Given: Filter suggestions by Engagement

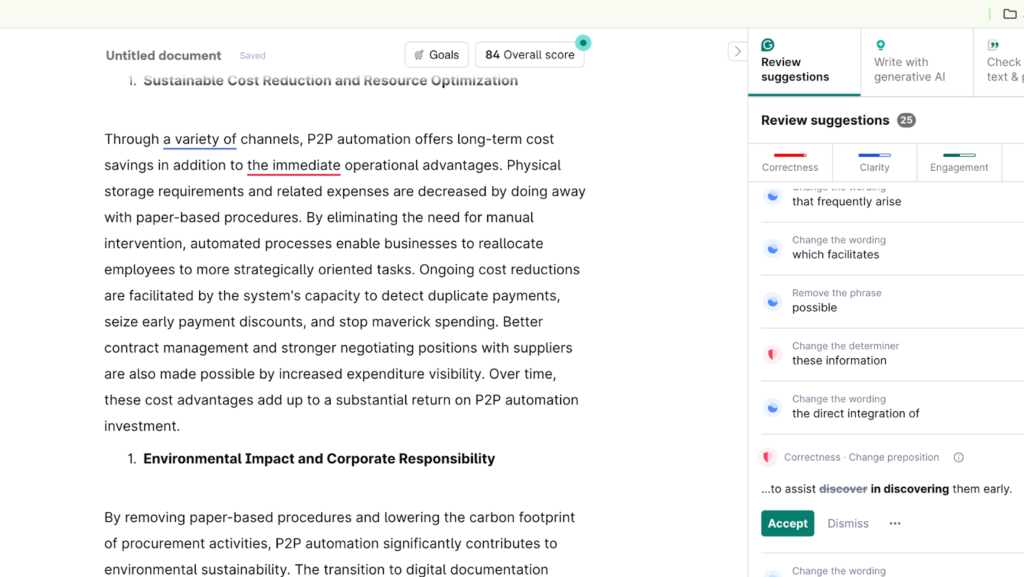Looking at the screenshot, I should (x=959, y=162).
